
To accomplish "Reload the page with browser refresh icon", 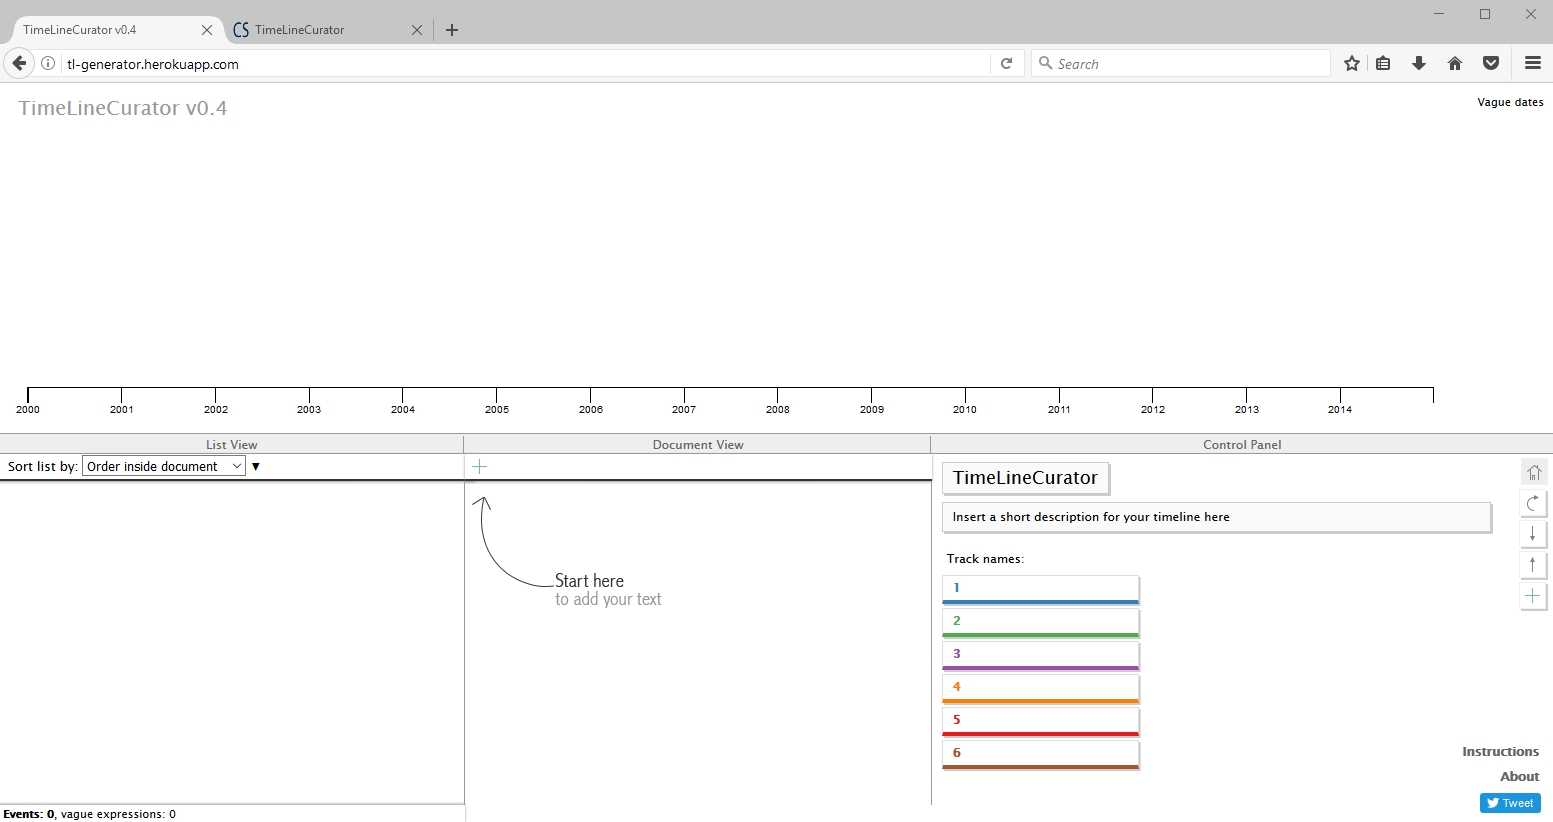I will pyautogui.click(x=1007, y=64).
